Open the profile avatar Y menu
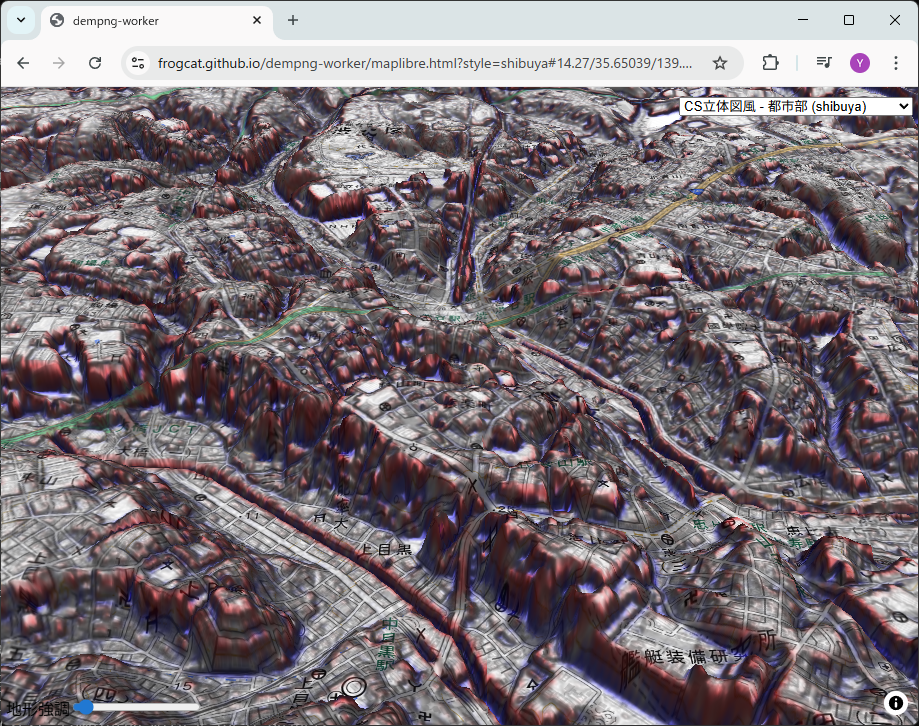 point(860,63)
